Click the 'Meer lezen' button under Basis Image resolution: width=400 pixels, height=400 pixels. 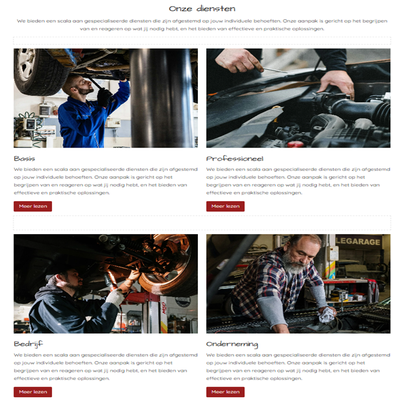[33, 206]
